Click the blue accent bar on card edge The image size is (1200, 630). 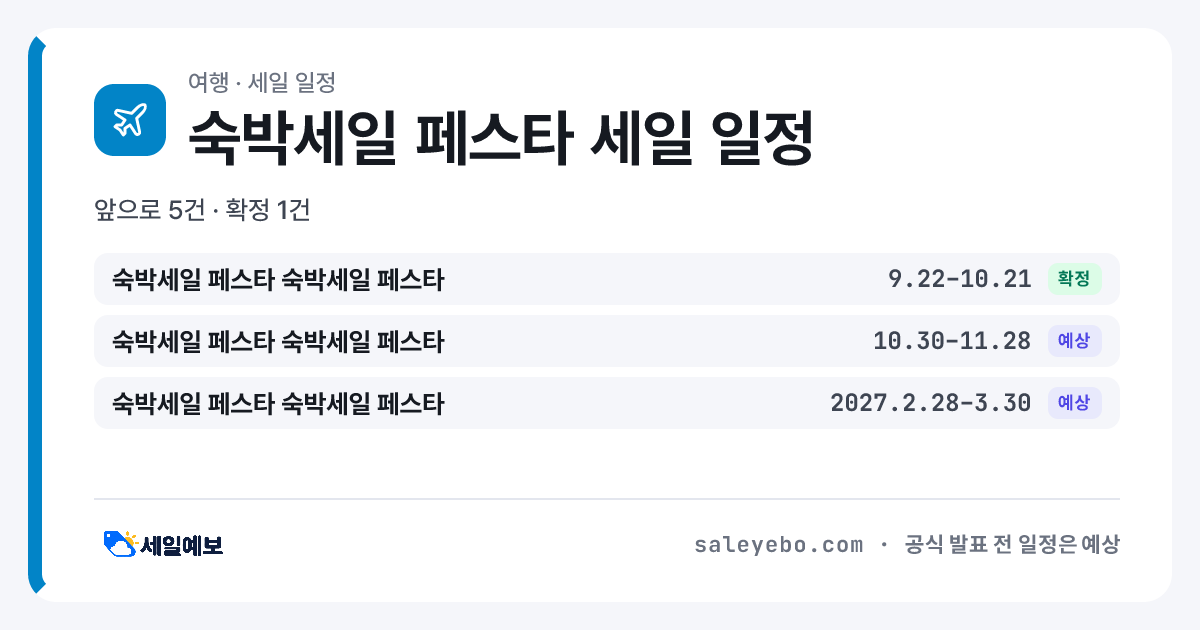pyautogui.click(x=36, y=315)
